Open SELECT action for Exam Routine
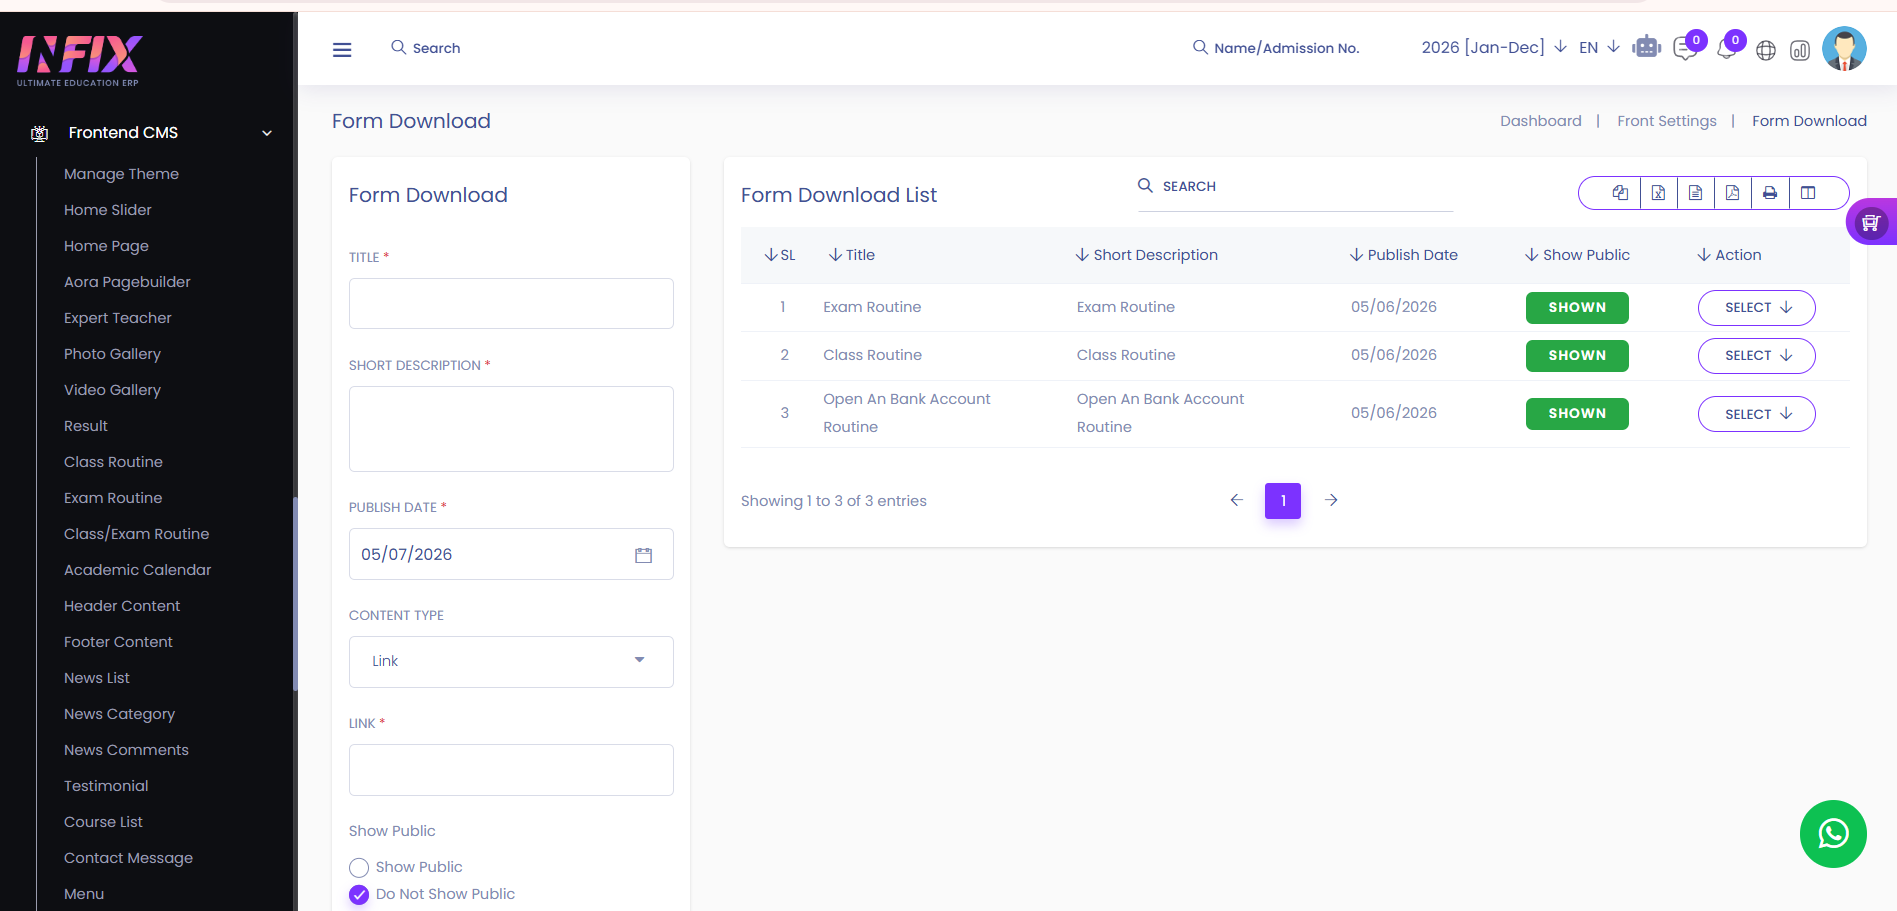 pos(1757,308)
